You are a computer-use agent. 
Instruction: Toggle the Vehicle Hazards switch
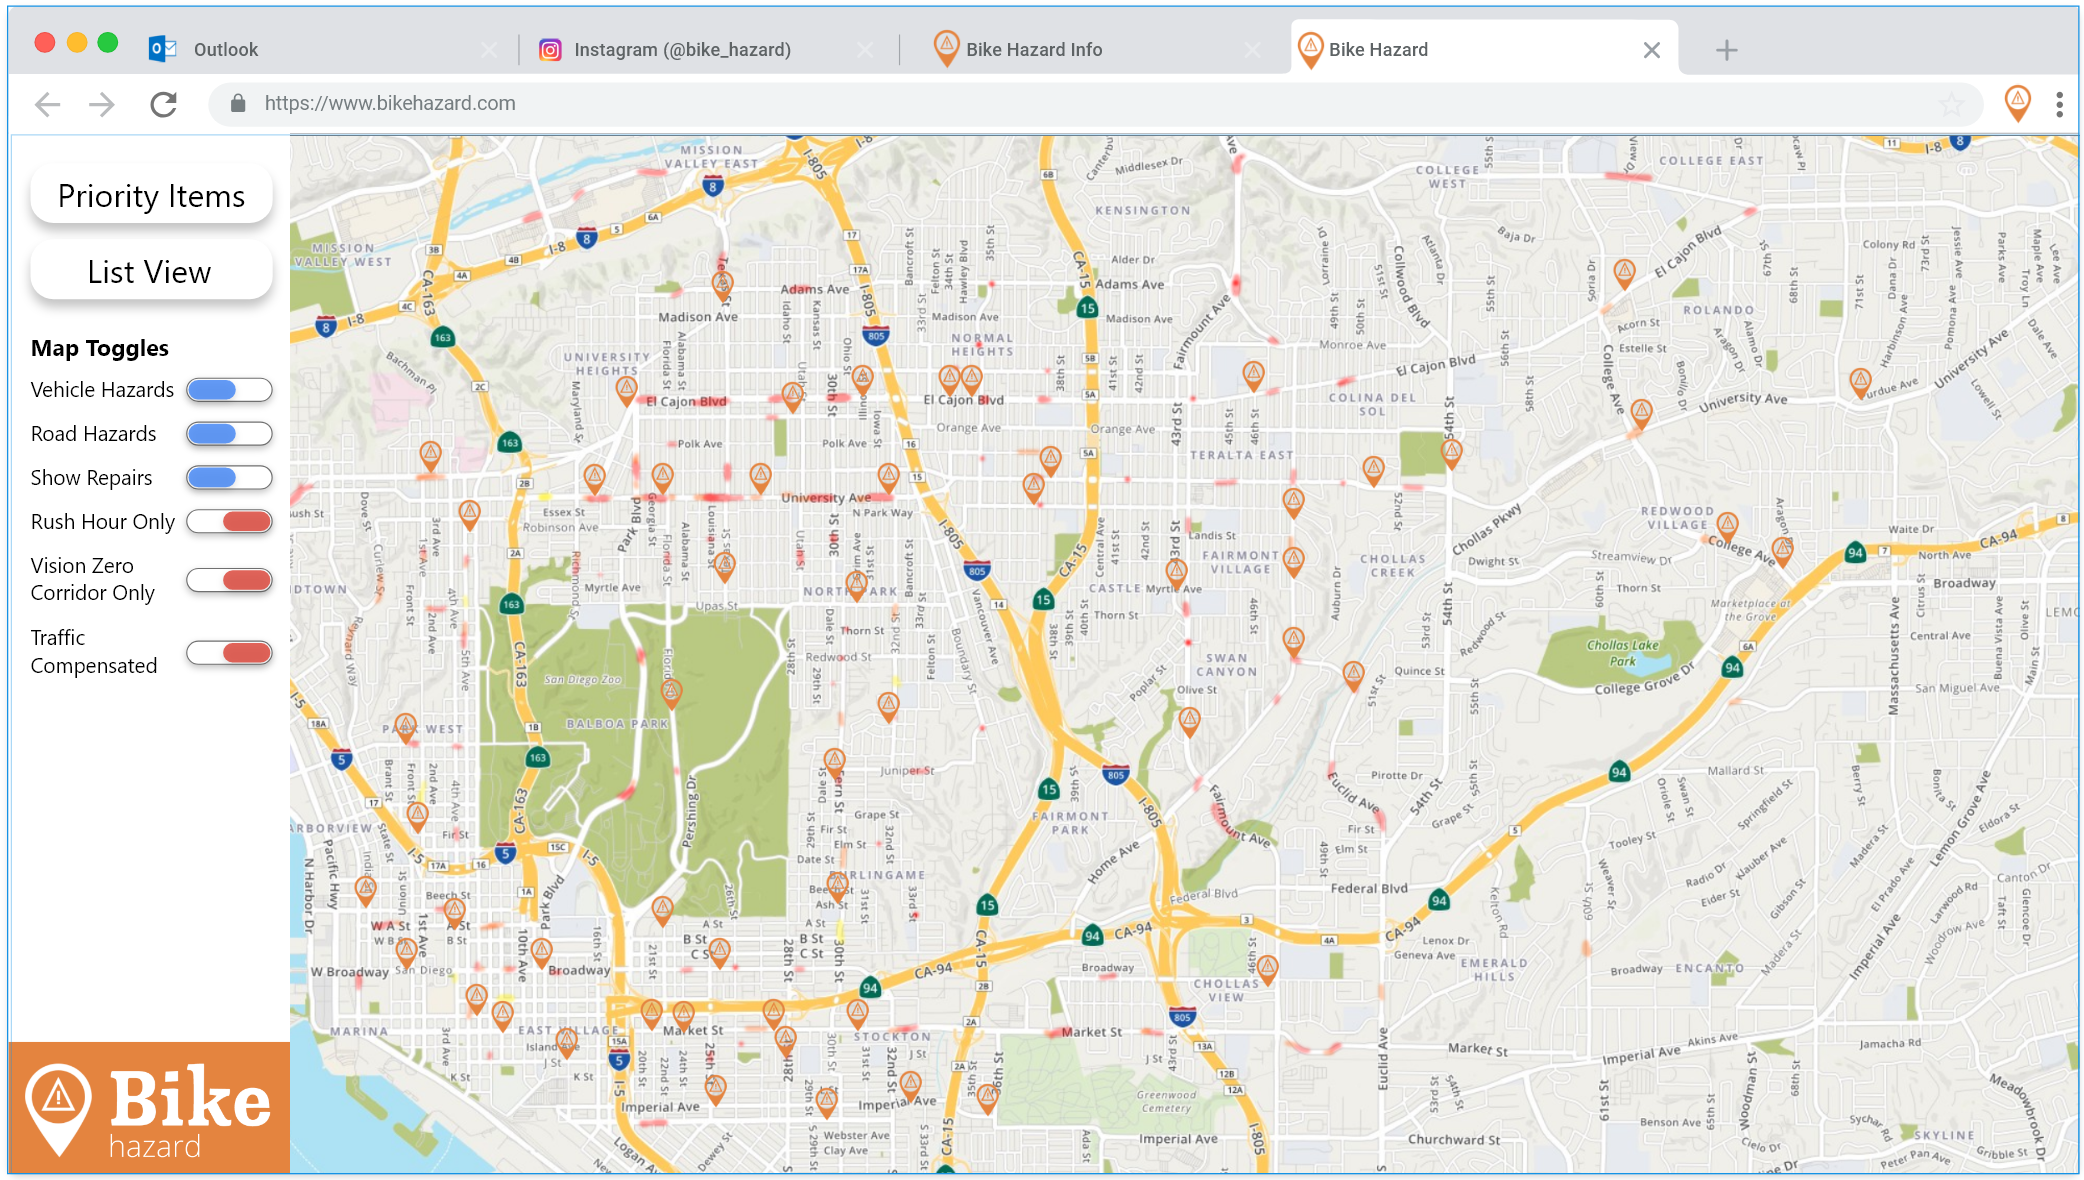tap(229, 390)
